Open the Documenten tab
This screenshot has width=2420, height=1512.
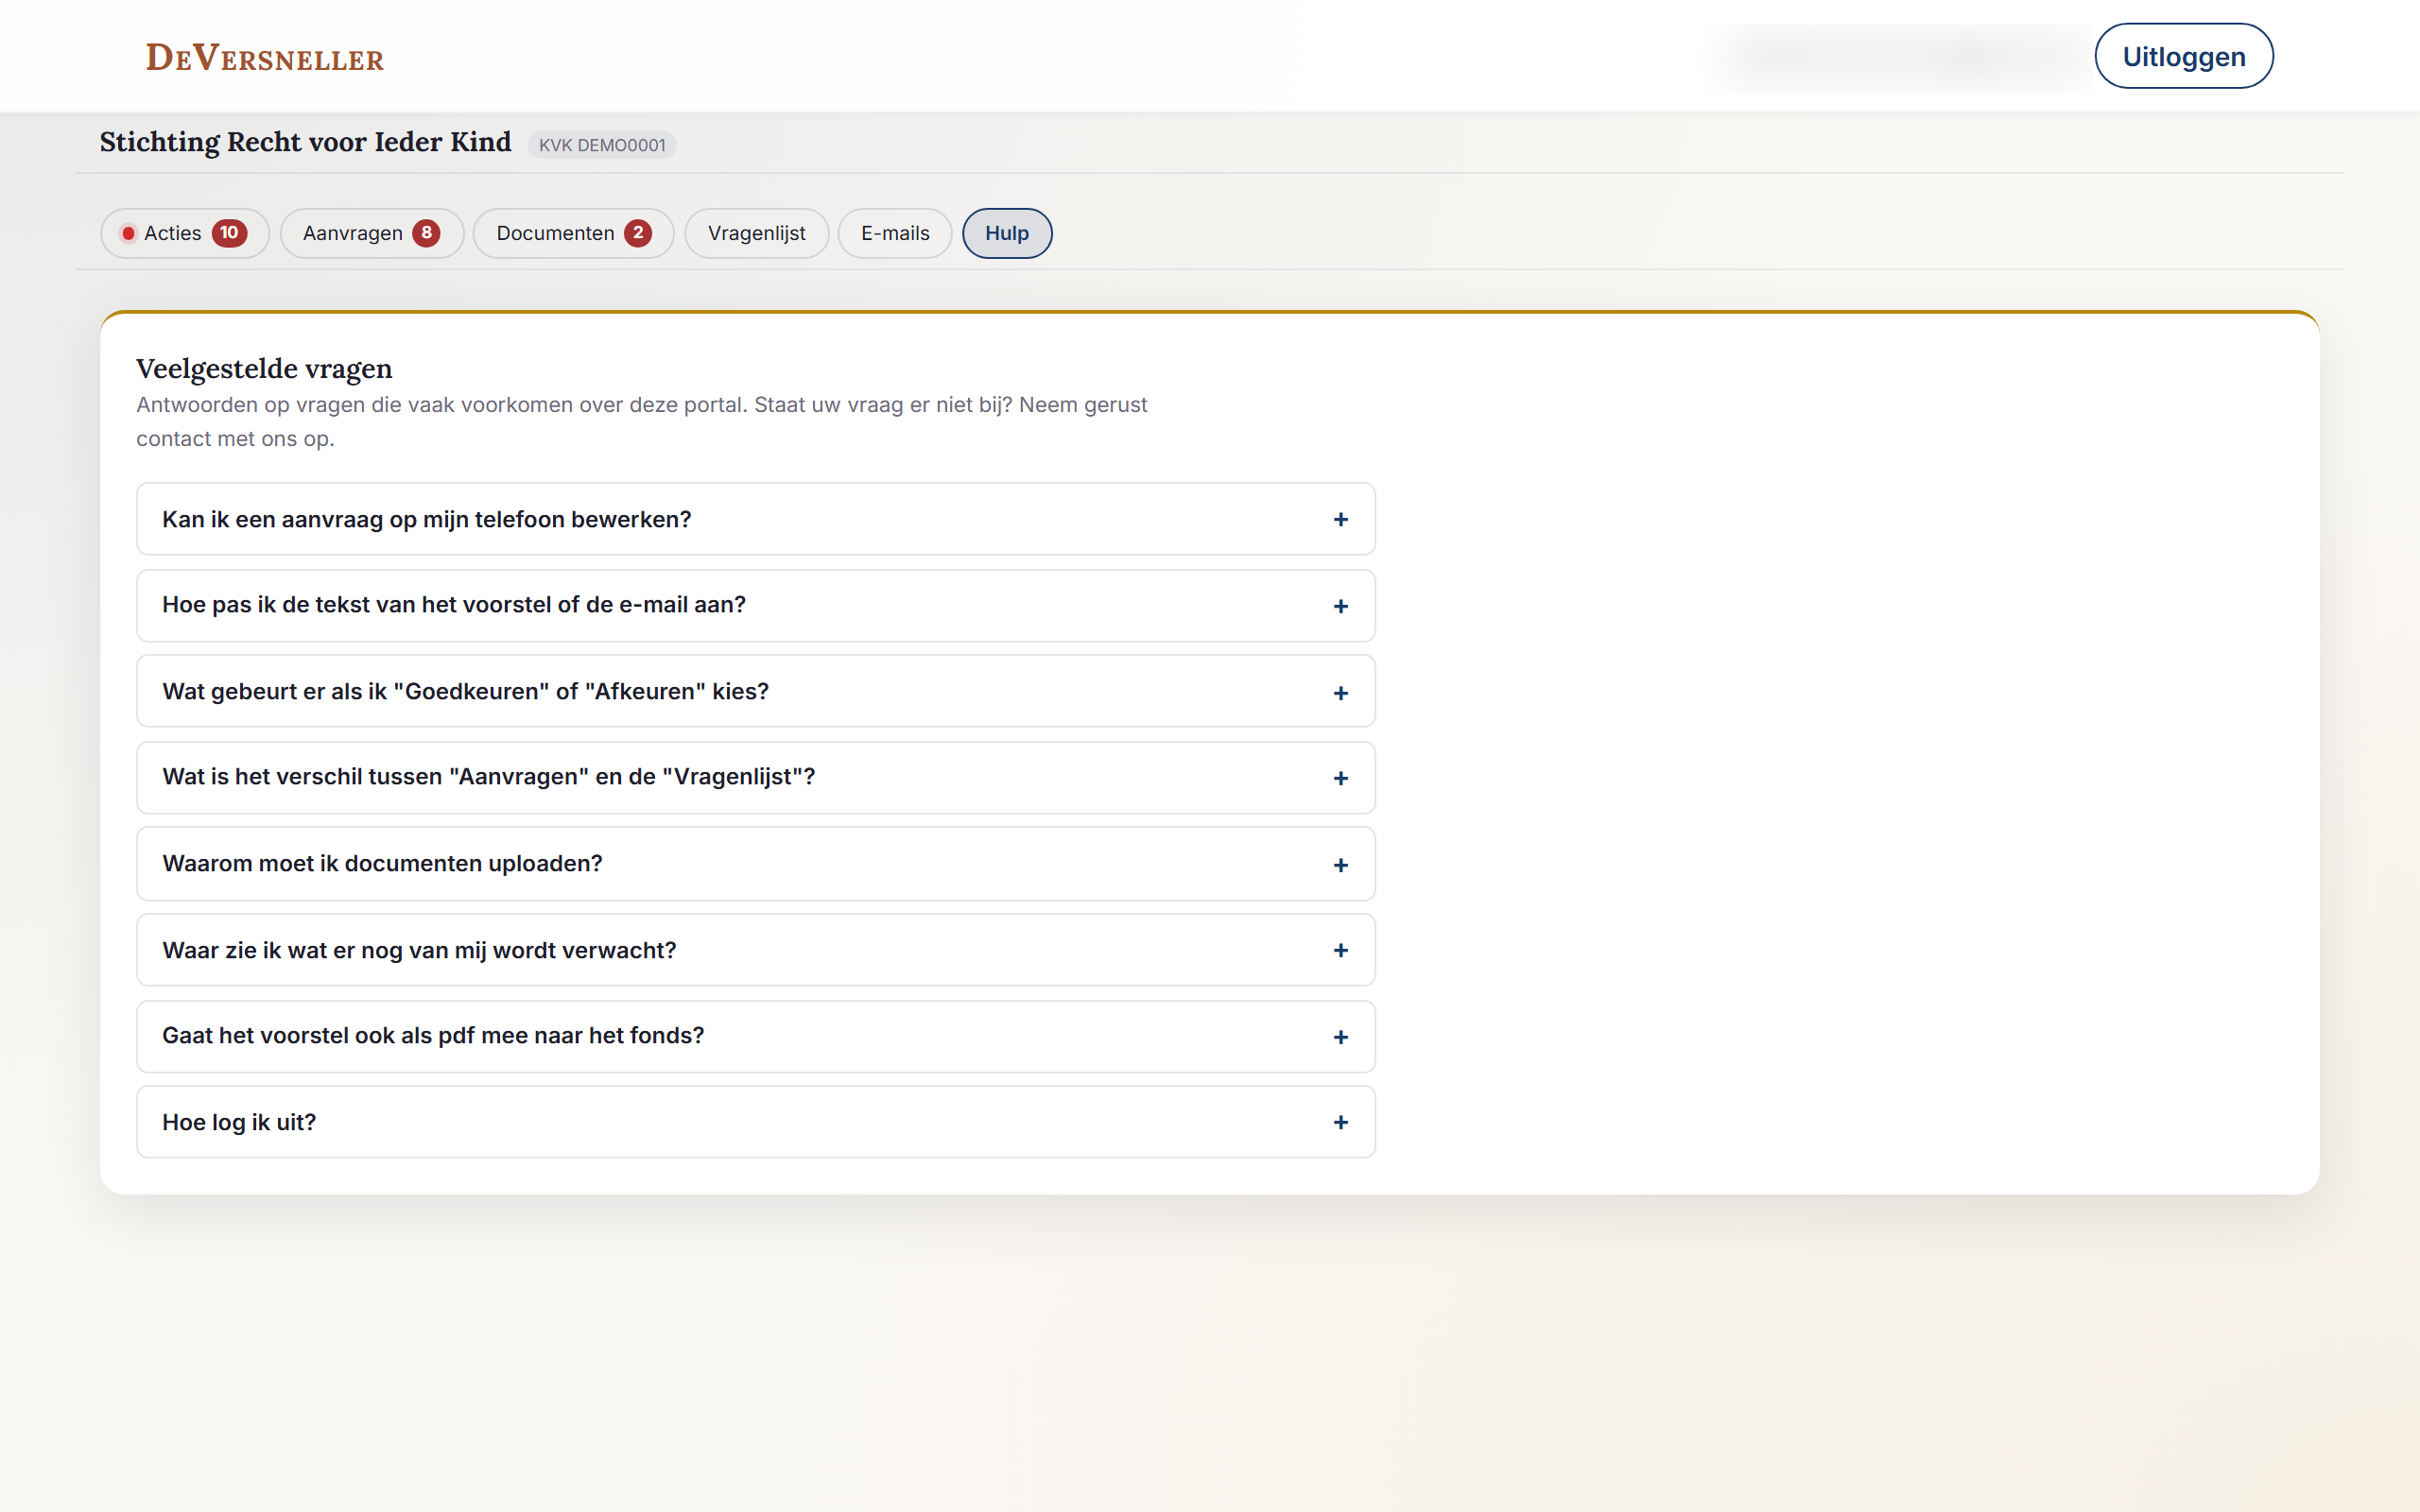coord(574,233)
